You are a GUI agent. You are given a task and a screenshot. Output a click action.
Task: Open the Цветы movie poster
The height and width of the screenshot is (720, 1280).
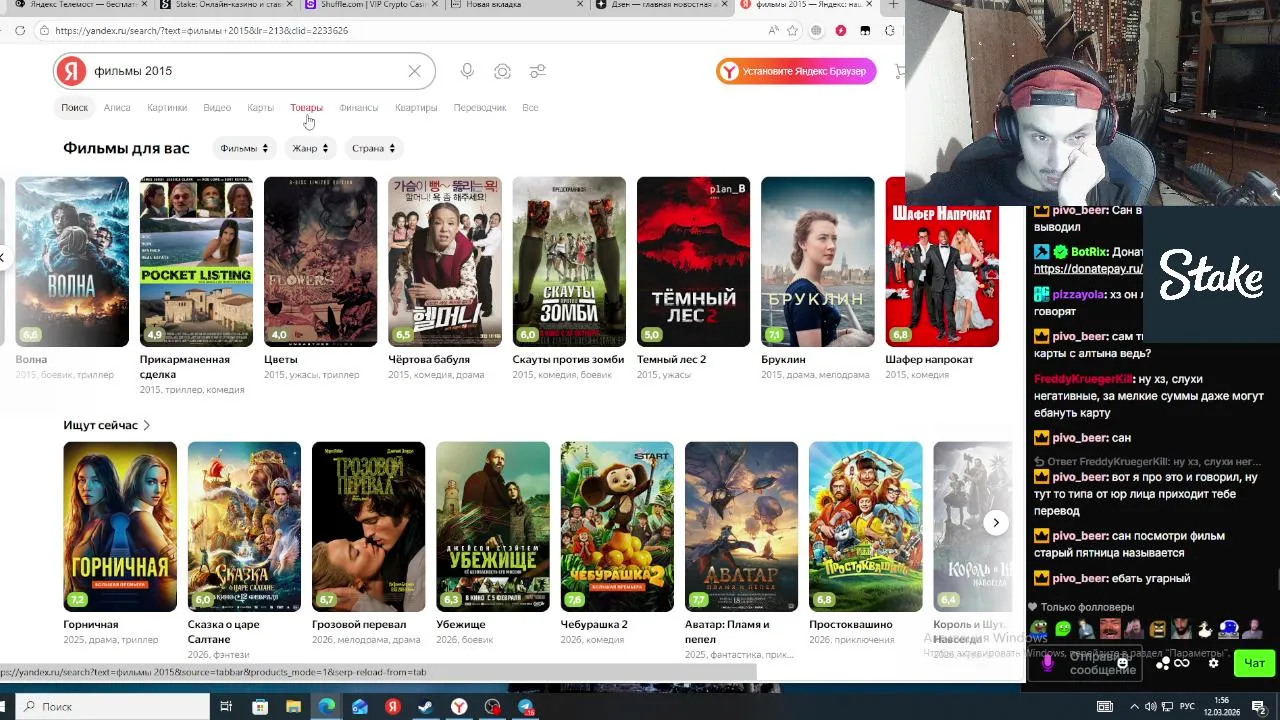320,262
